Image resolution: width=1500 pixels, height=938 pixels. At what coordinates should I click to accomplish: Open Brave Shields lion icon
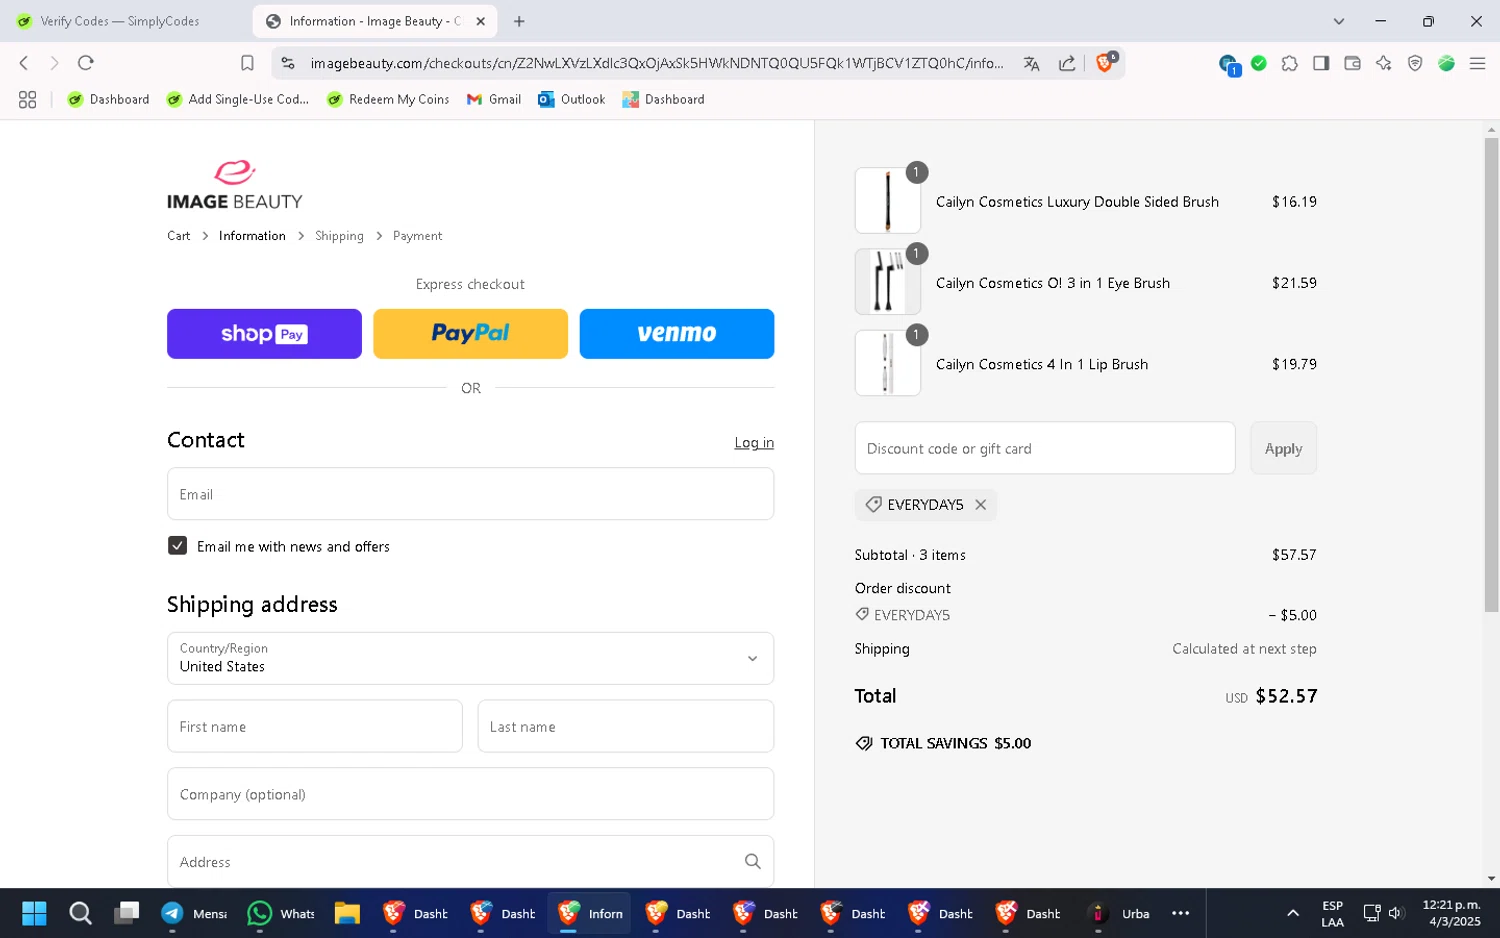click(1106, 62)
